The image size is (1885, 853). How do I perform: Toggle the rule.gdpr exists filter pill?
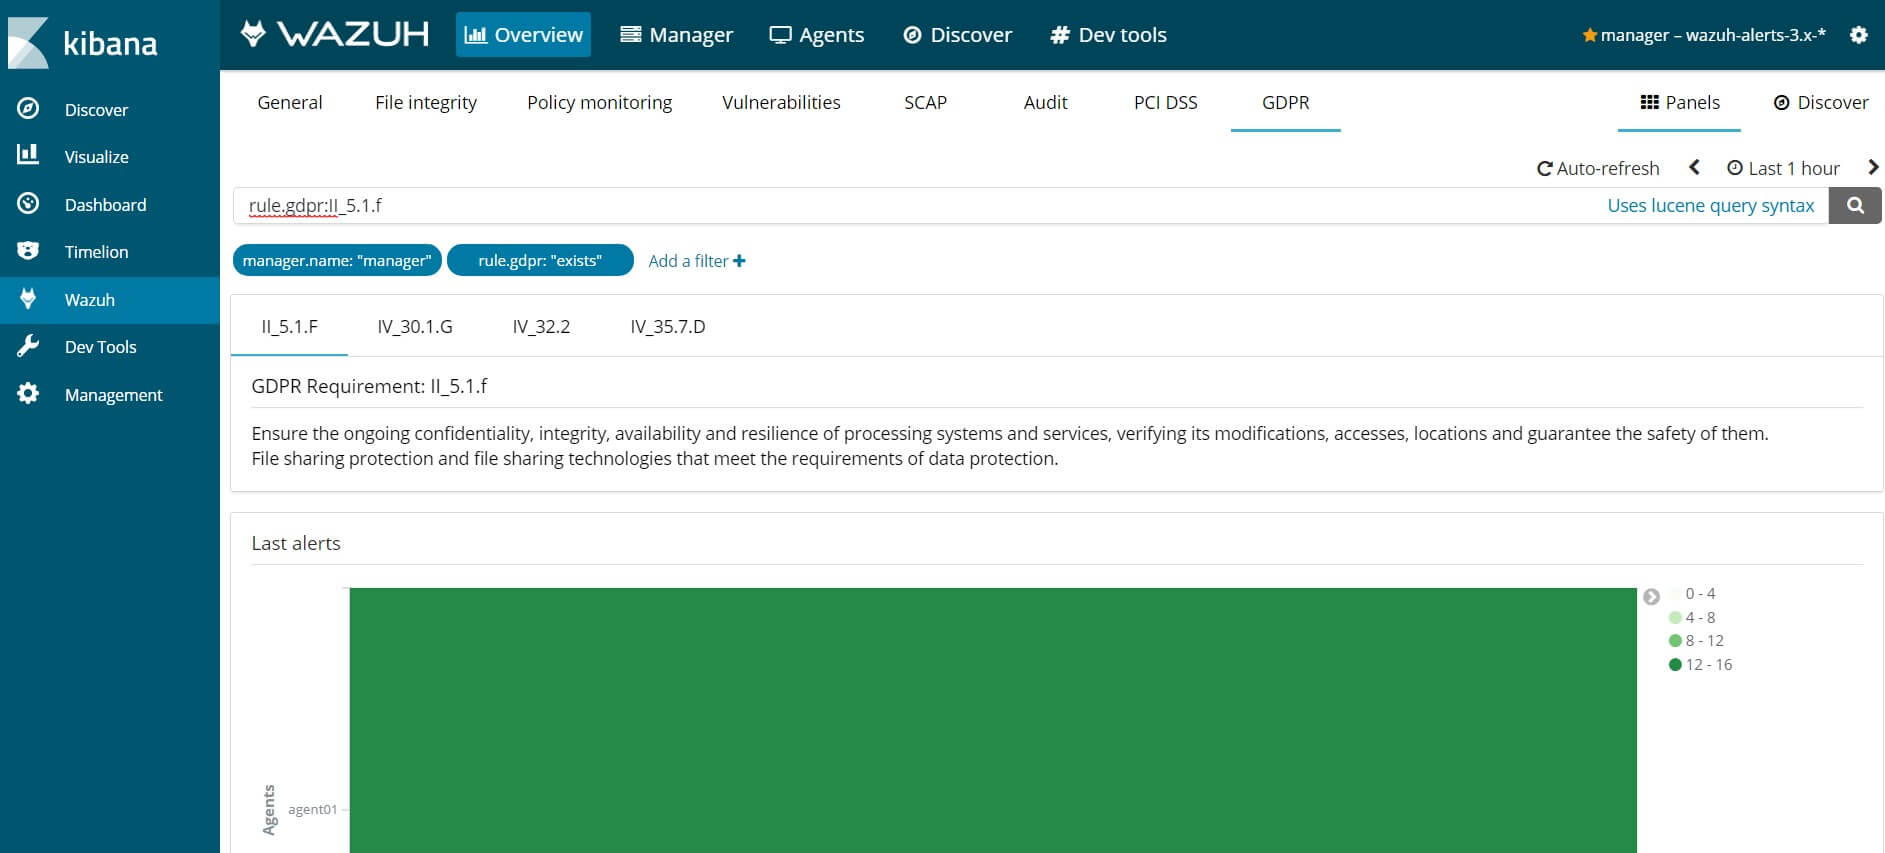[x=540, y=260]
